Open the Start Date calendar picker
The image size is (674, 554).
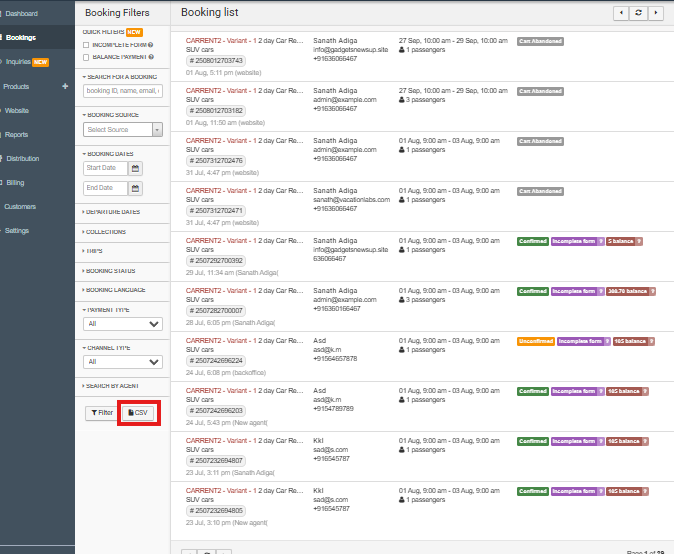136,168
